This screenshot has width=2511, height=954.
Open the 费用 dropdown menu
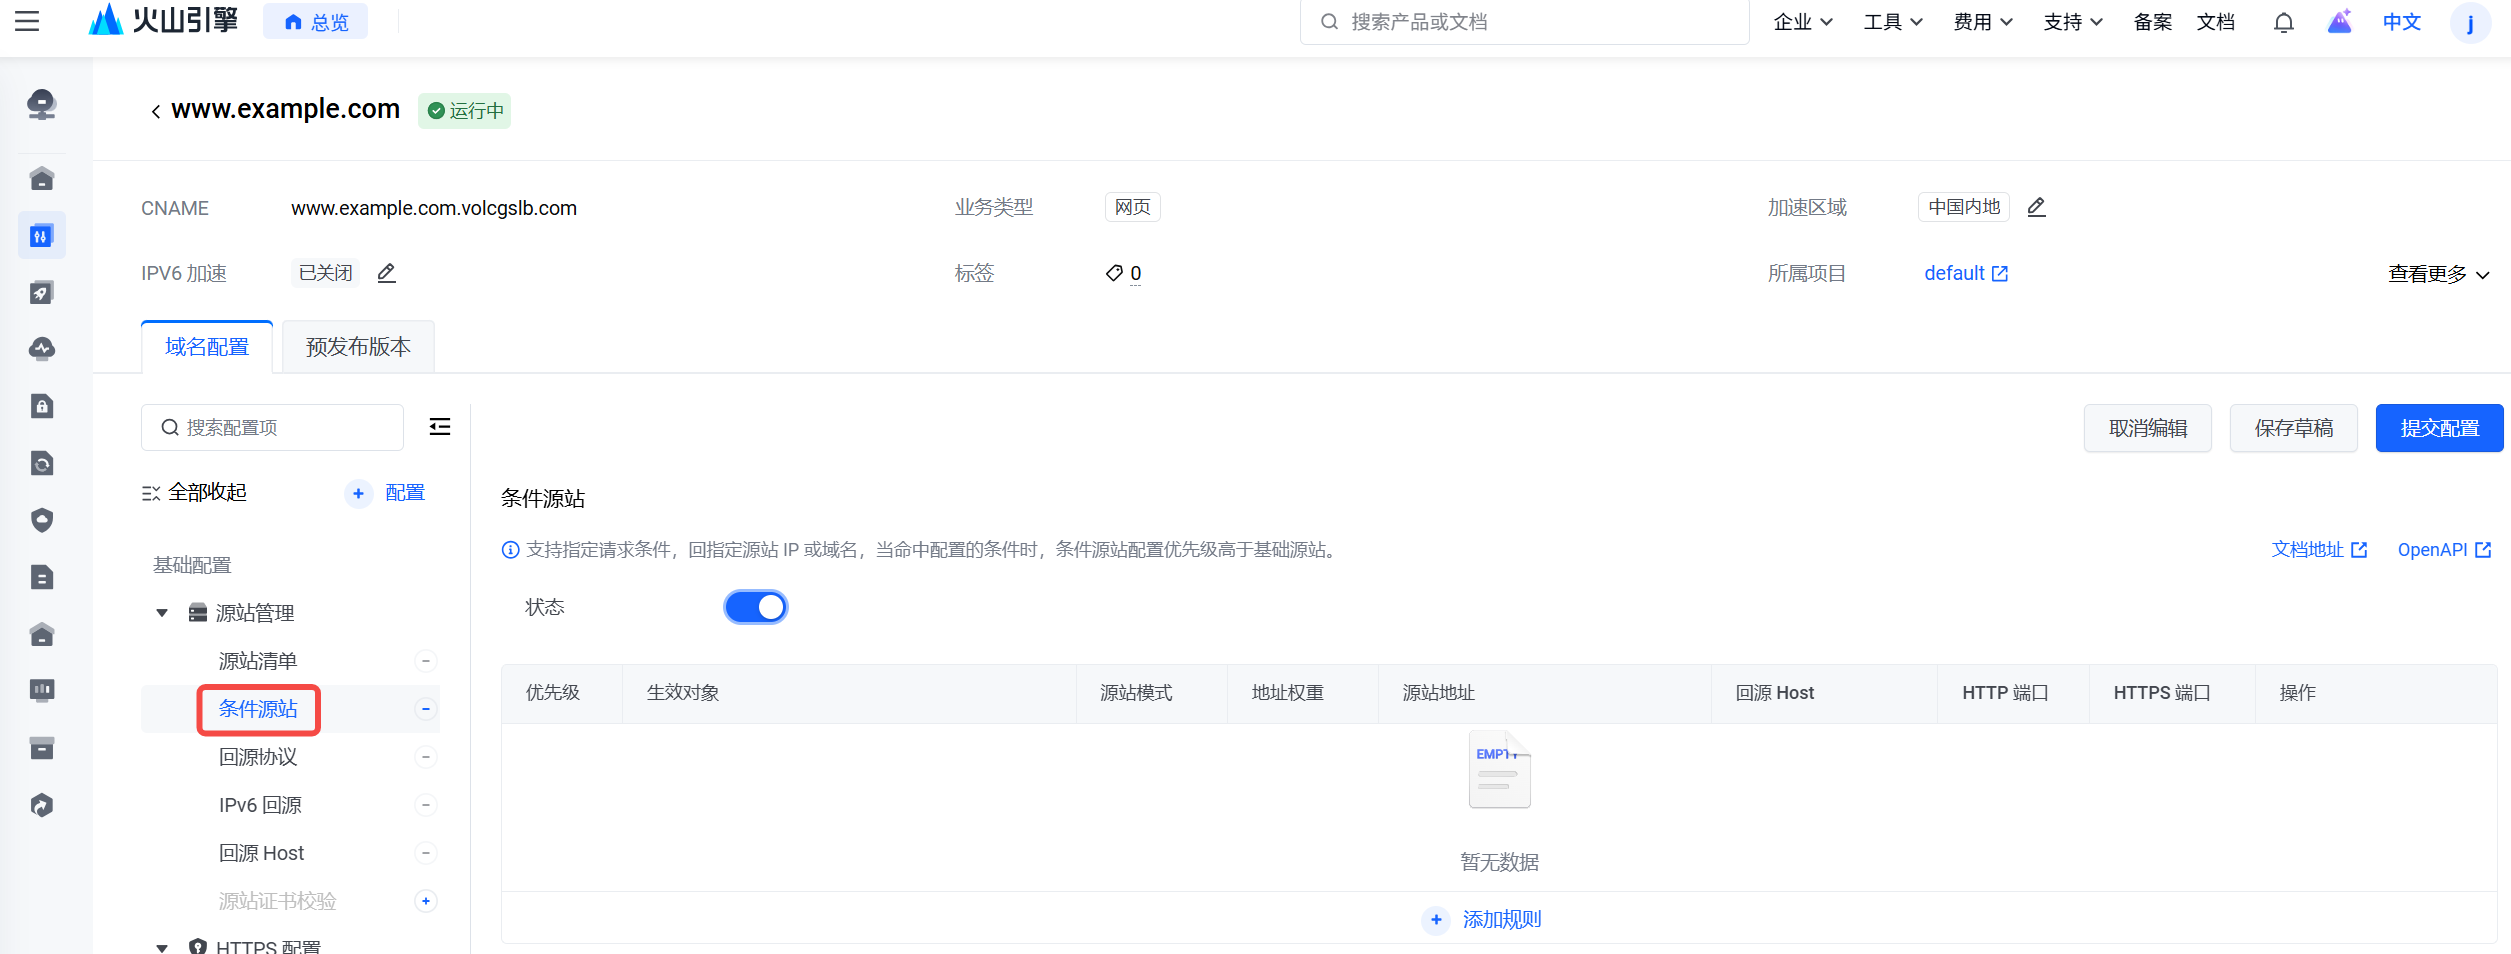pos(1982,22)
